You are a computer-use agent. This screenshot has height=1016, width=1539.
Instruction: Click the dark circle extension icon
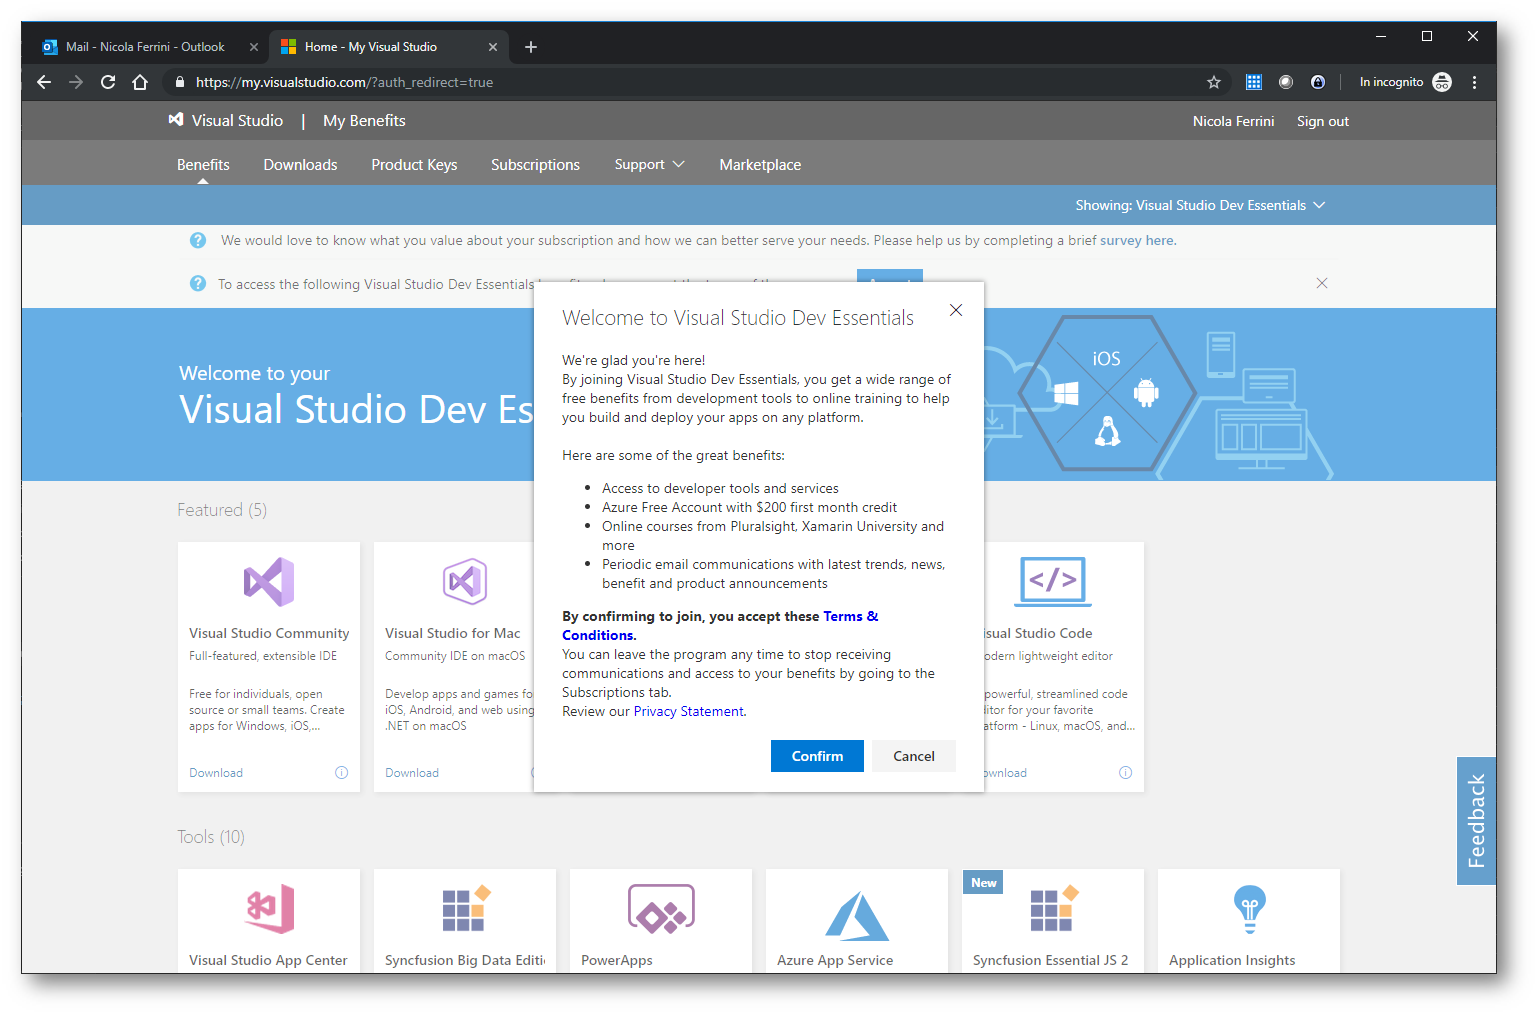click(x=1286, y=82)
